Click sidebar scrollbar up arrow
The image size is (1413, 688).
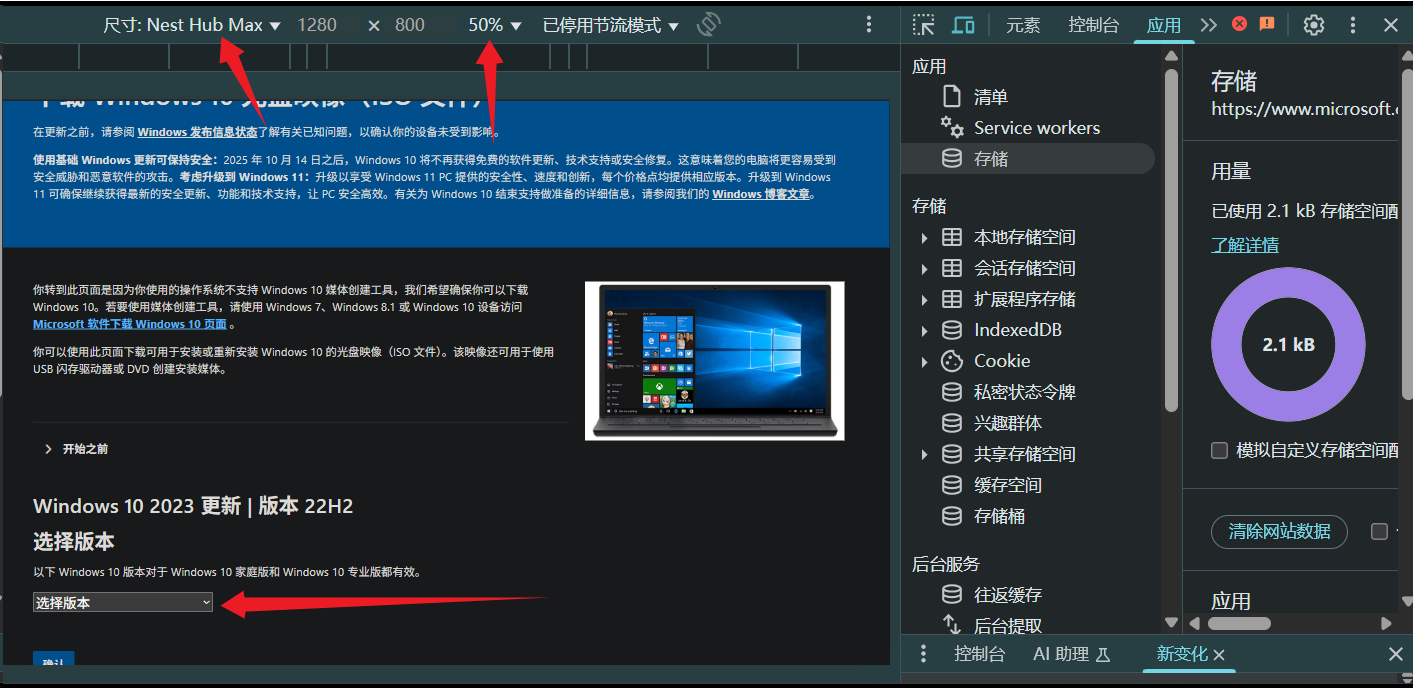[1171, 54]
